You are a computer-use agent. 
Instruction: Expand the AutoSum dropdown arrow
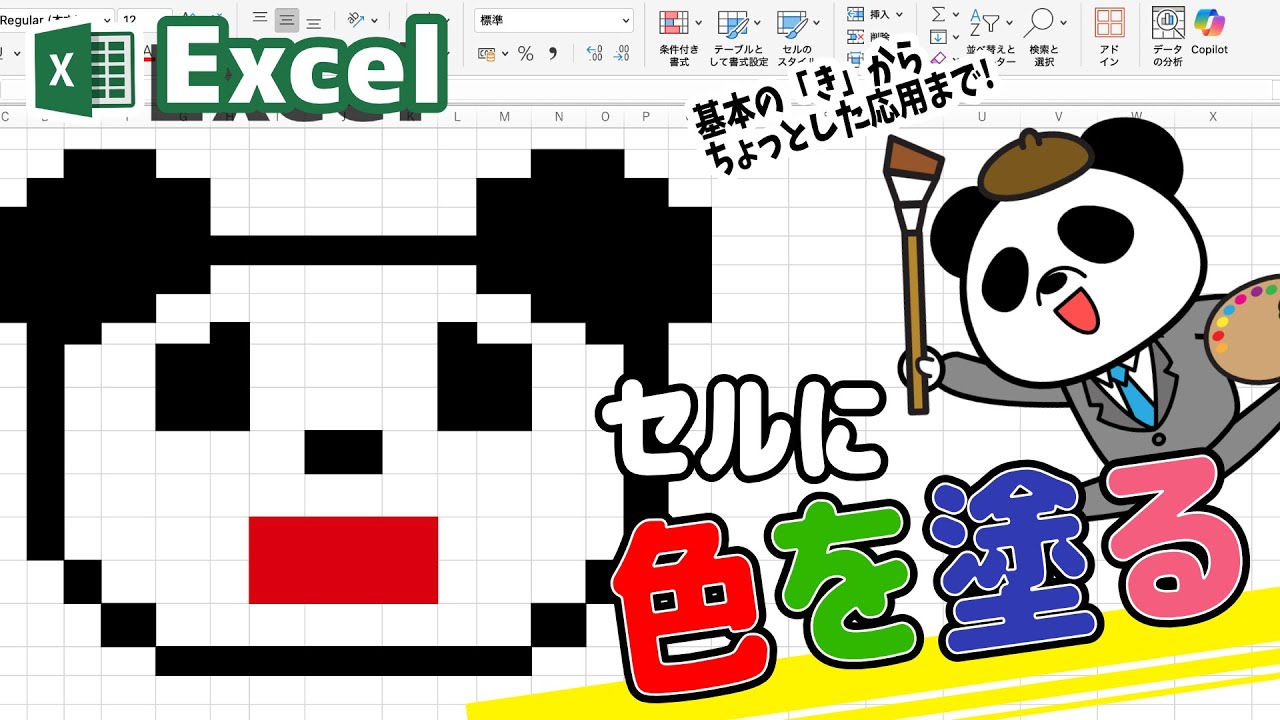click(955, 15)
